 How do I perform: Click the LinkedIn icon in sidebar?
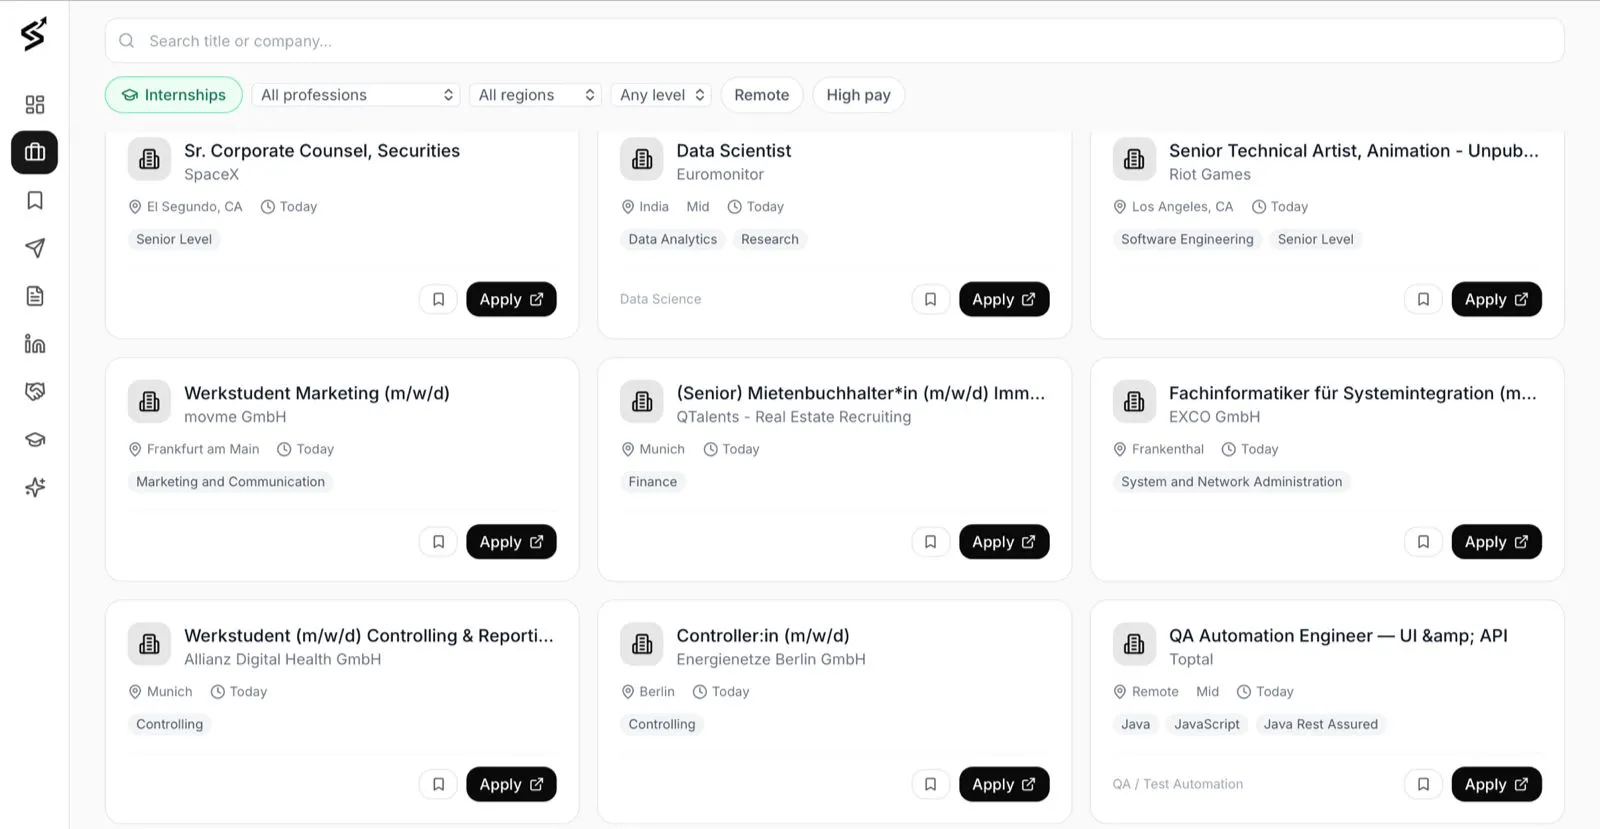(35, 344)
